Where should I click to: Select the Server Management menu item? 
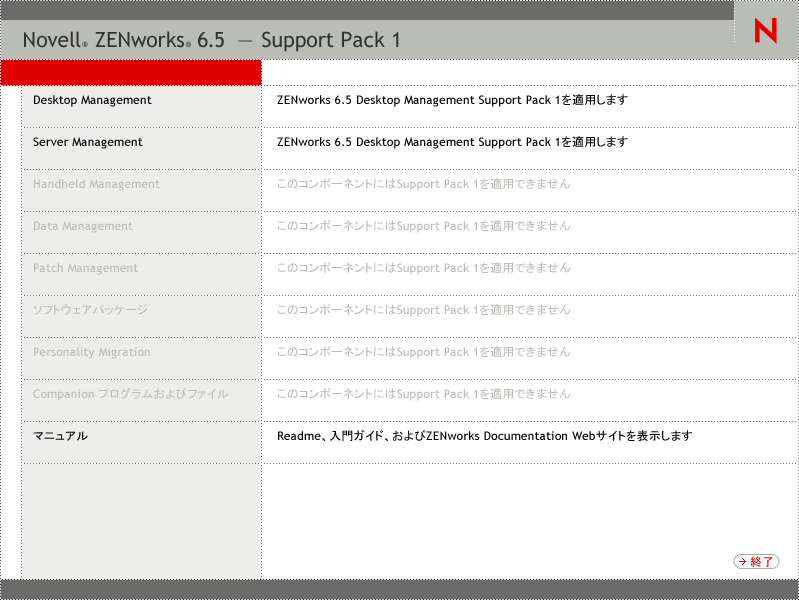(x=88, y=142)
